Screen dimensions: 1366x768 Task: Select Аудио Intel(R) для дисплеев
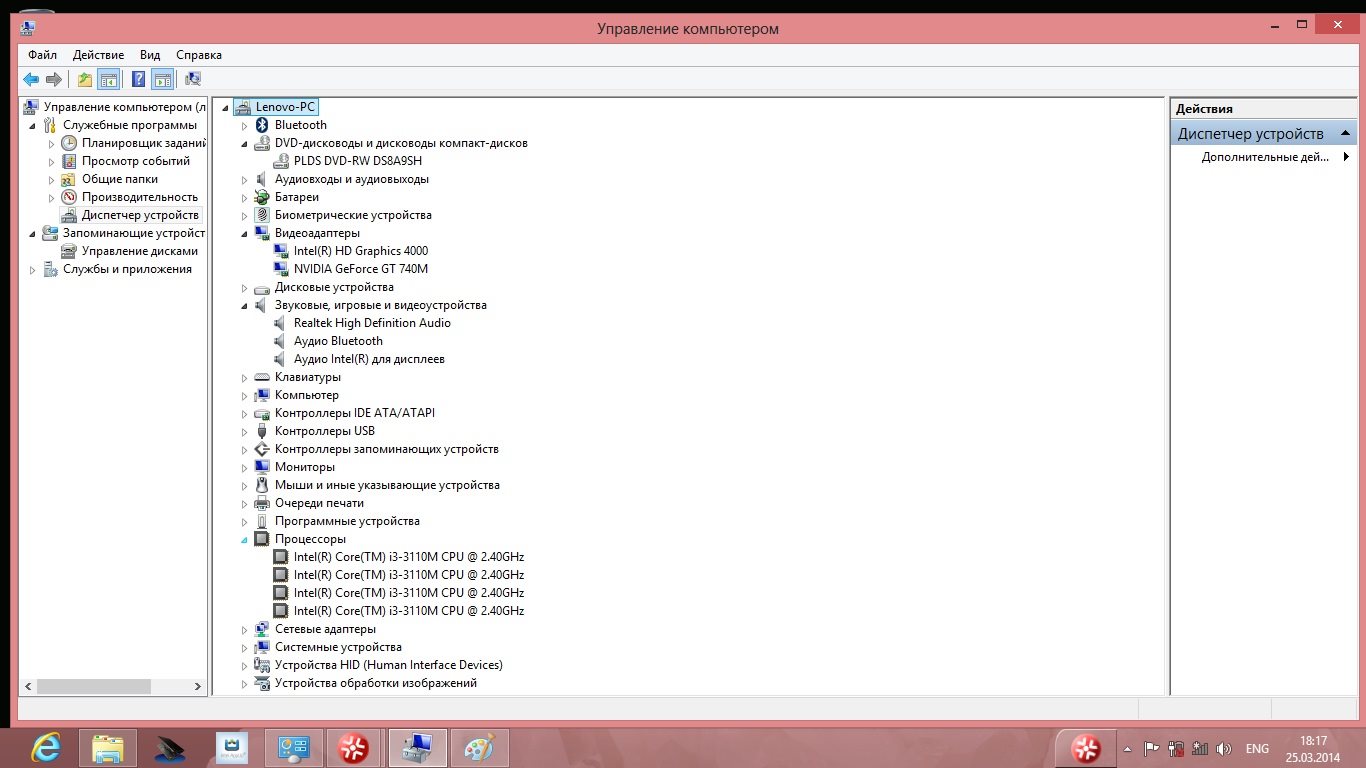[369, 359]
